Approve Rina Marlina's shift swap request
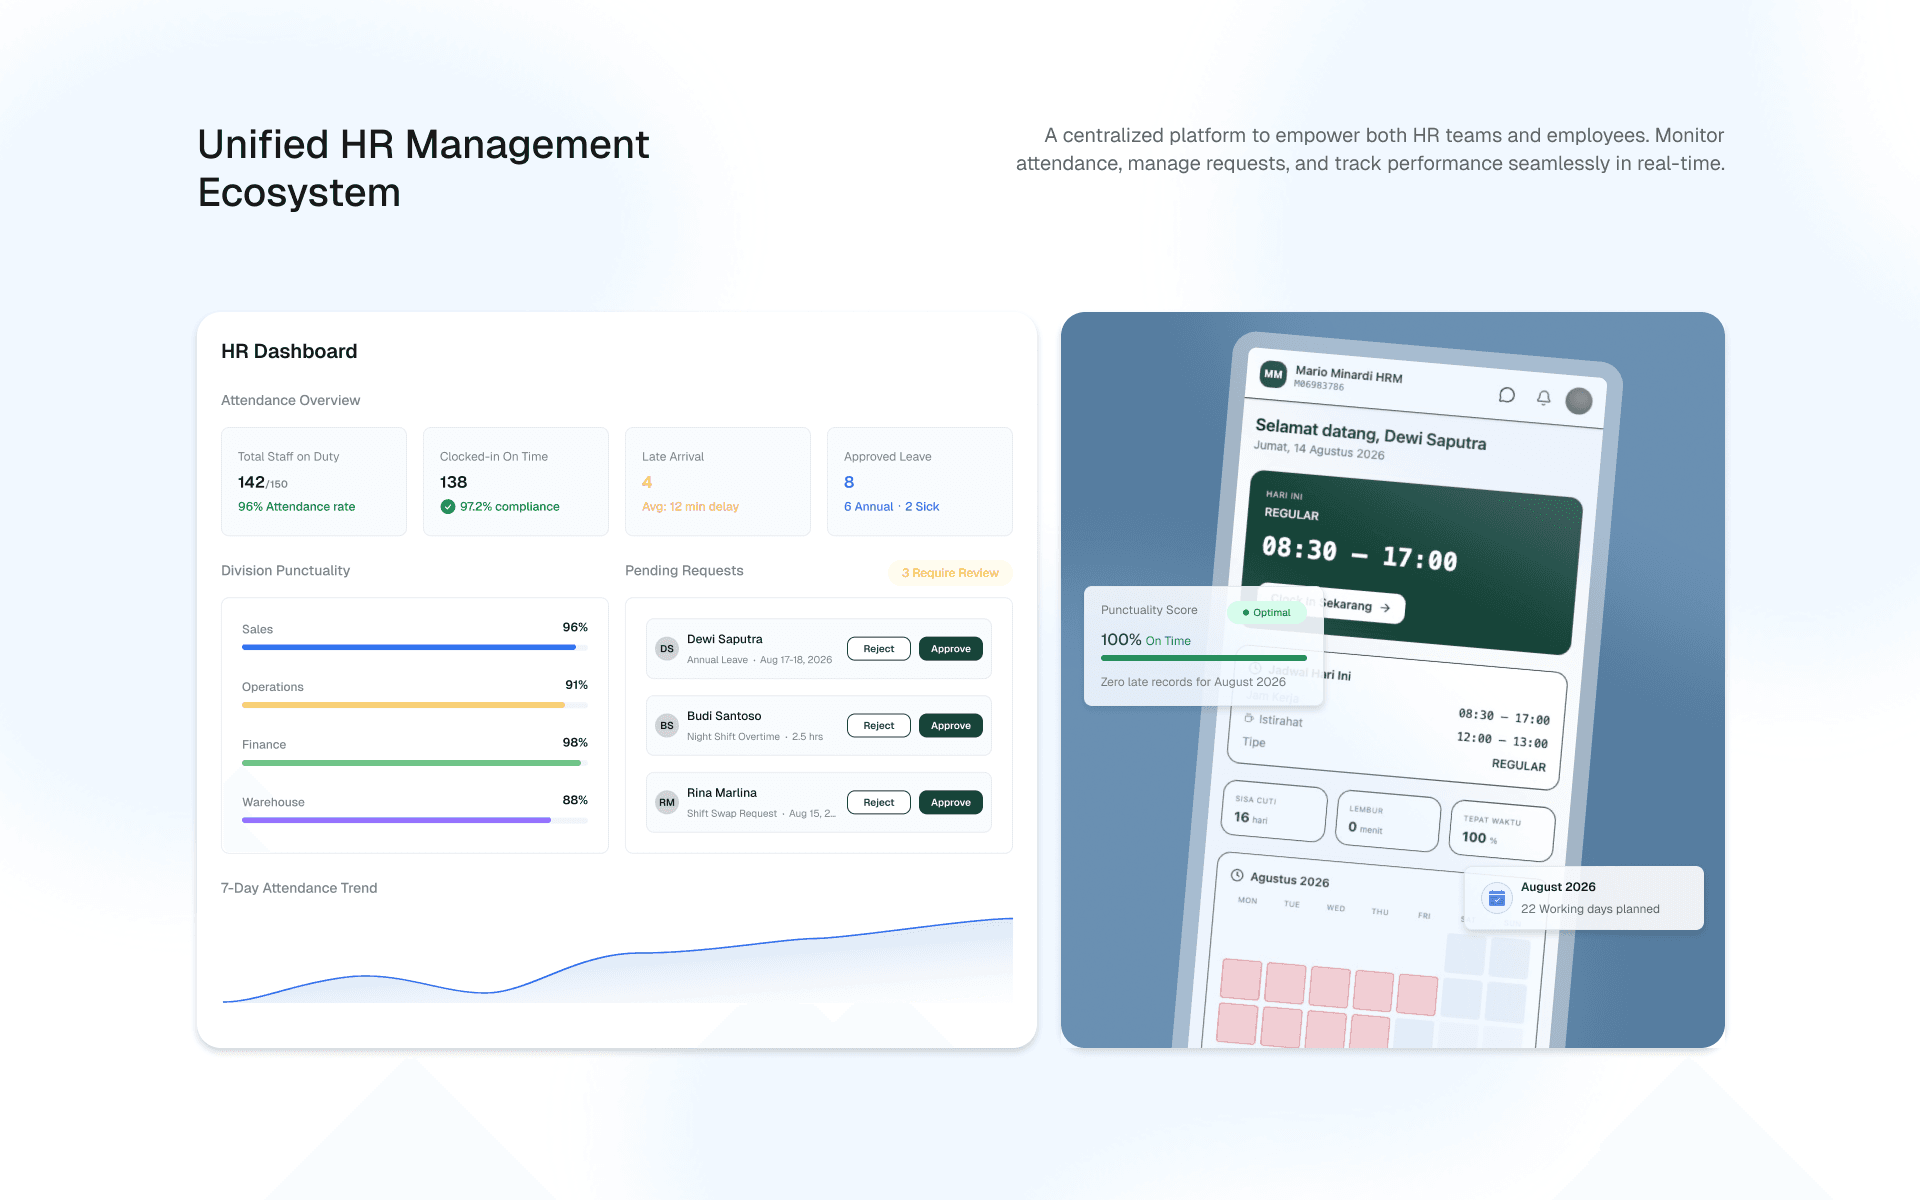Image resolution: width=1920 pixels, height=1200 pixels. 951,802
